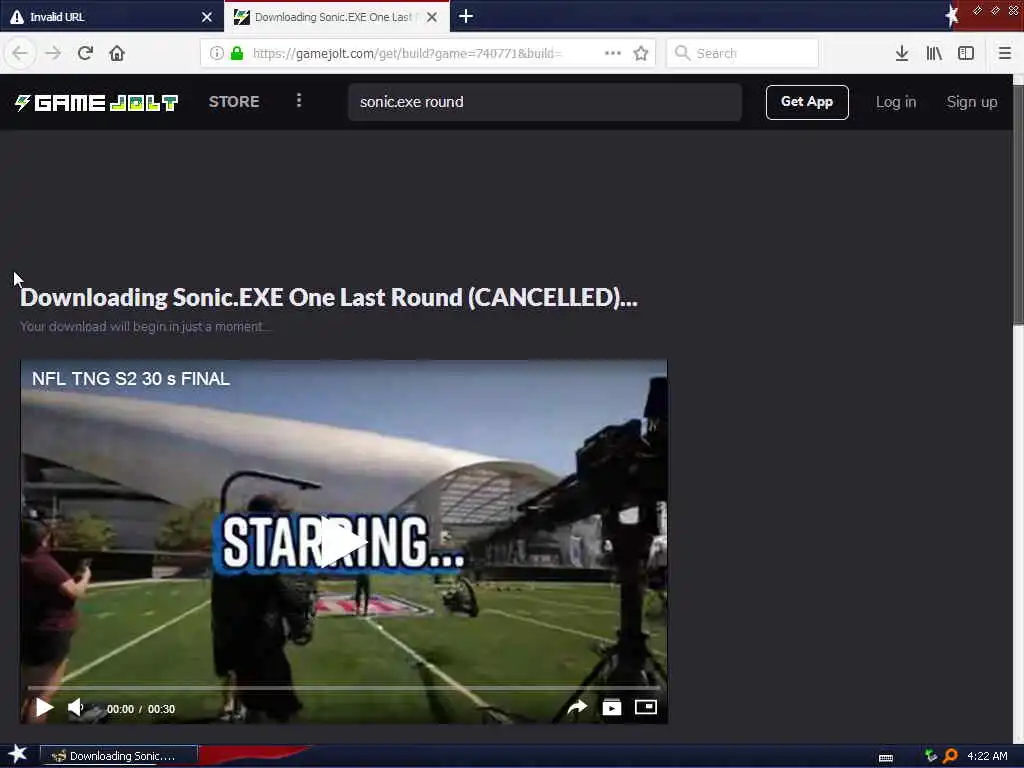Select Downloading Sonic taskbar window button
Viewport: 1024px width, 768px height.
click(119, 756)
